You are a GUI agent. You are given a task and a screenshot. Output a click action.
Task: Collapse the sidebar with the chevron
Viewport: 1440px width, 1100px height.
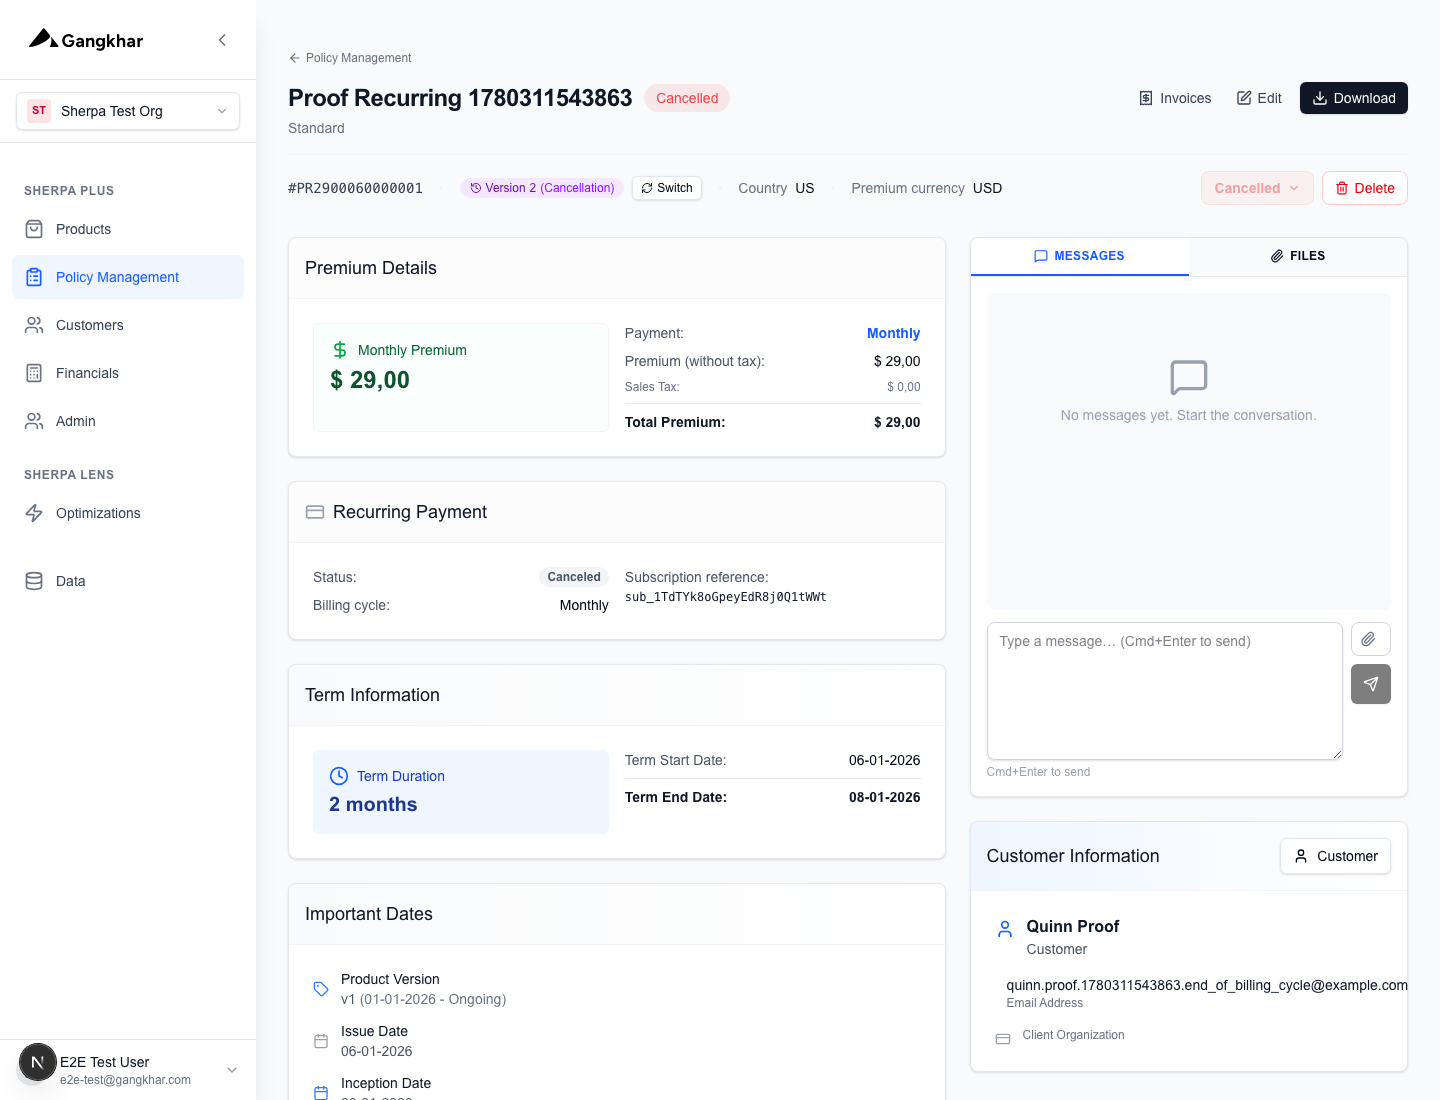[222, 40]
